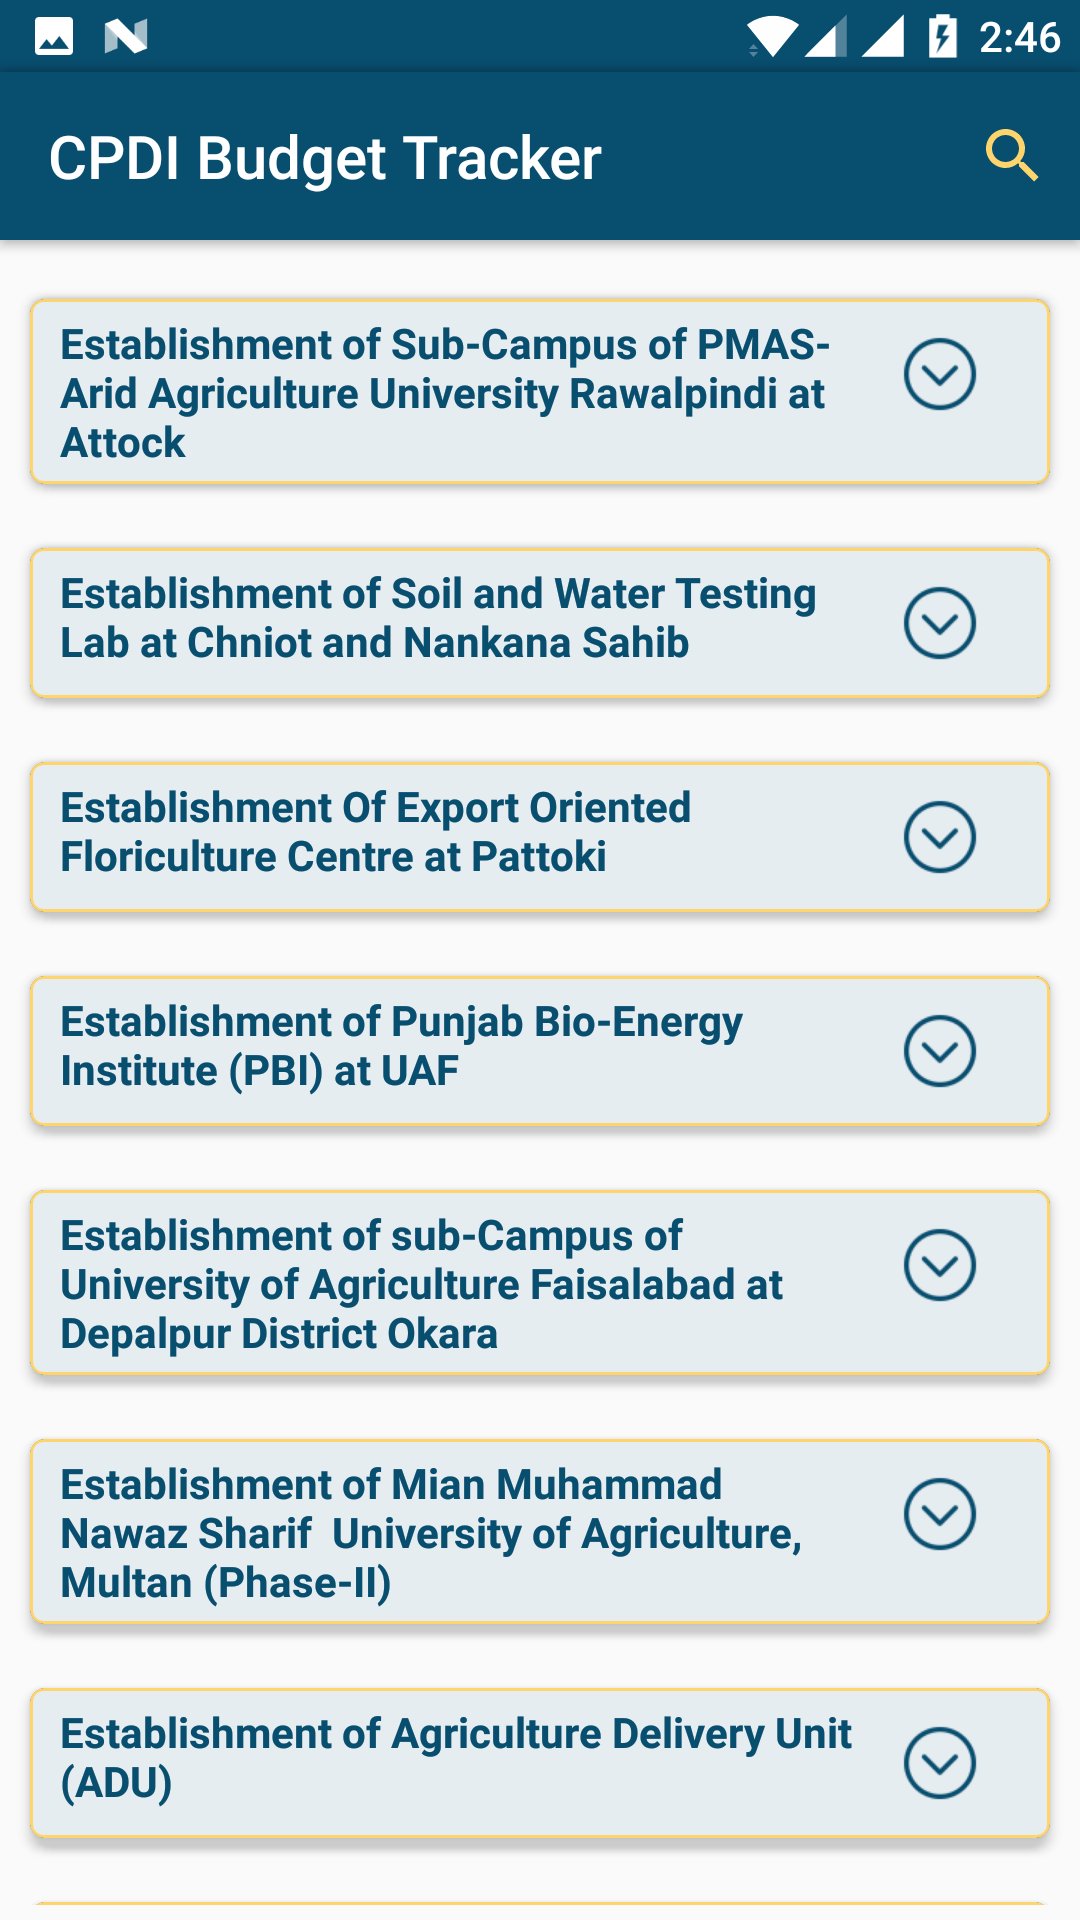The width and height of the screenshot is (1080, 1920).
Task: Expand the Export Oriented Floriculture Centre item
Action: (939, 837)
